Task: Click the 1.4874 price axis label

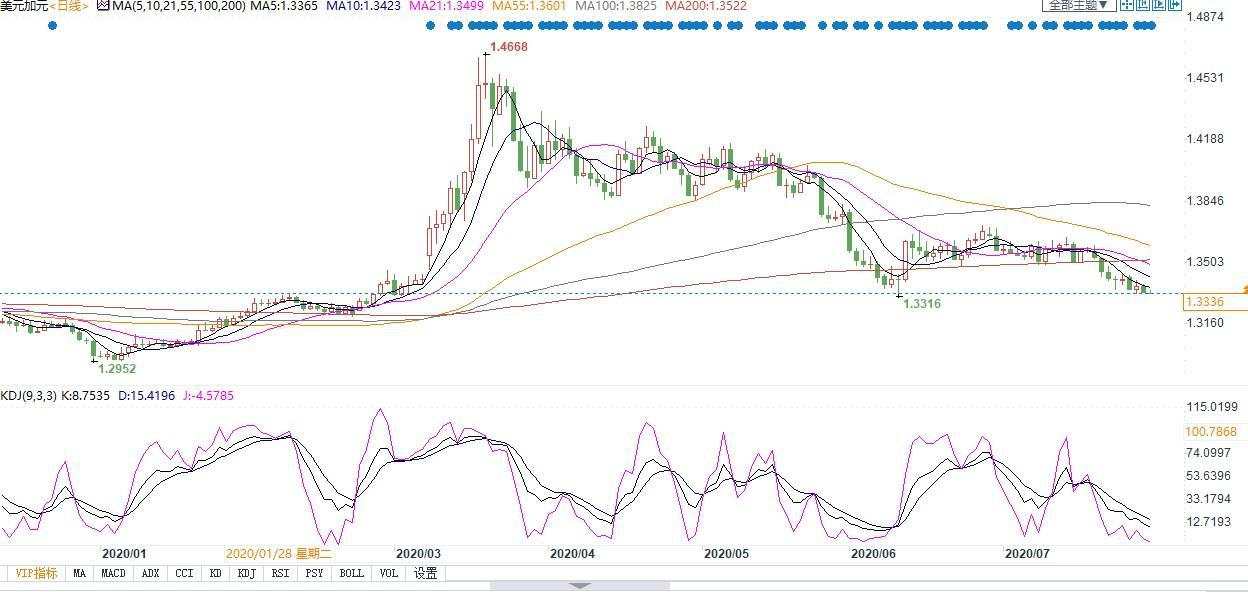Action: click(1204, 17)
